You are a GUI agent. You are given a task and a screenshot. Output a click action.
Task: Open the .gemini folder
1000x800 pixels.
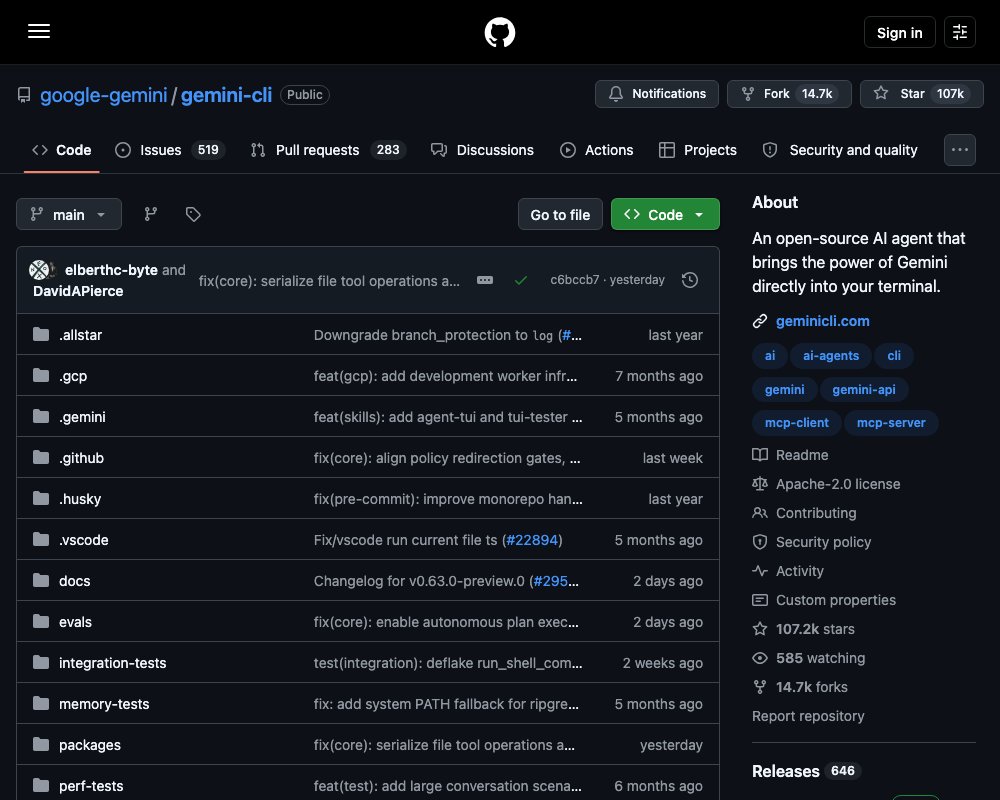(x=82, y=417)
